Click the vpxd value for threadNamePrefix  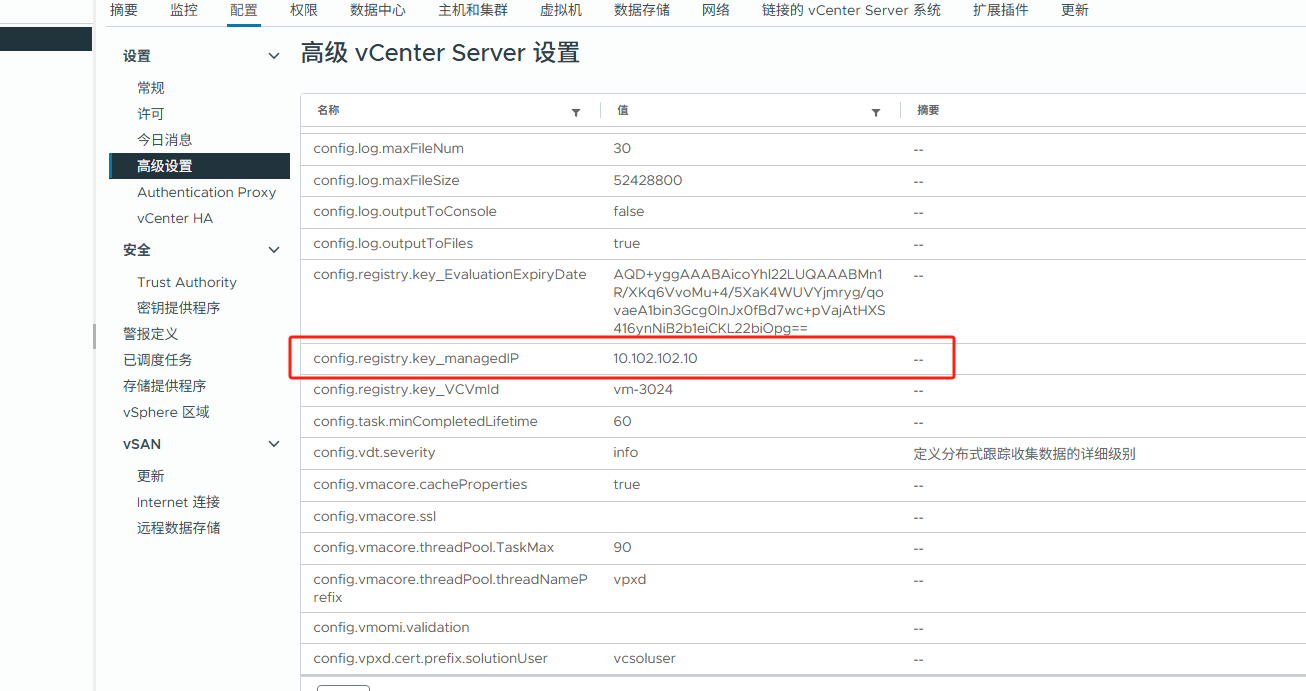629,579
